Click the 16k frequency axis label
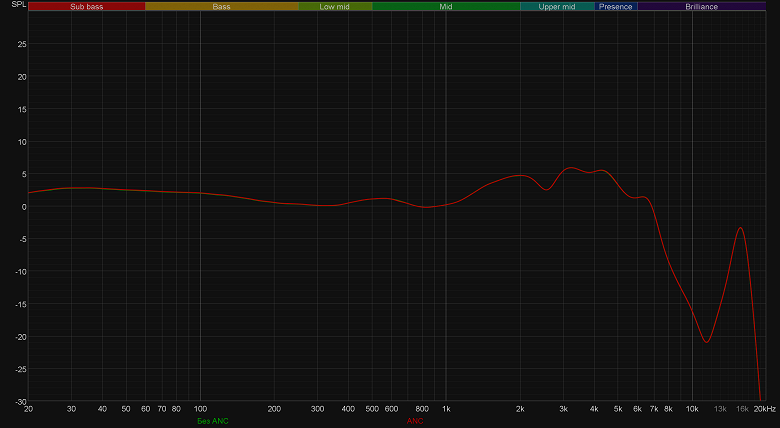The height and width of the screenshot is (428, 780). point(742,409)
